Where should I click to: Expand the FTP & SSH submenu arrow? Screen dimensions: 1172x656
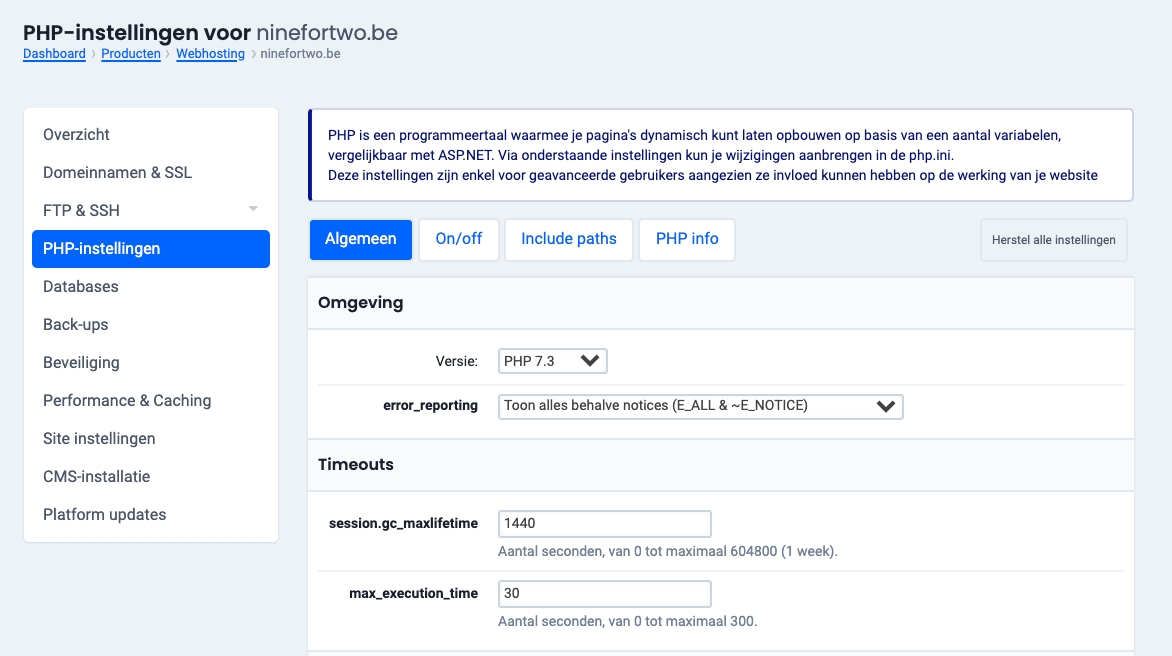click(253, 210)
